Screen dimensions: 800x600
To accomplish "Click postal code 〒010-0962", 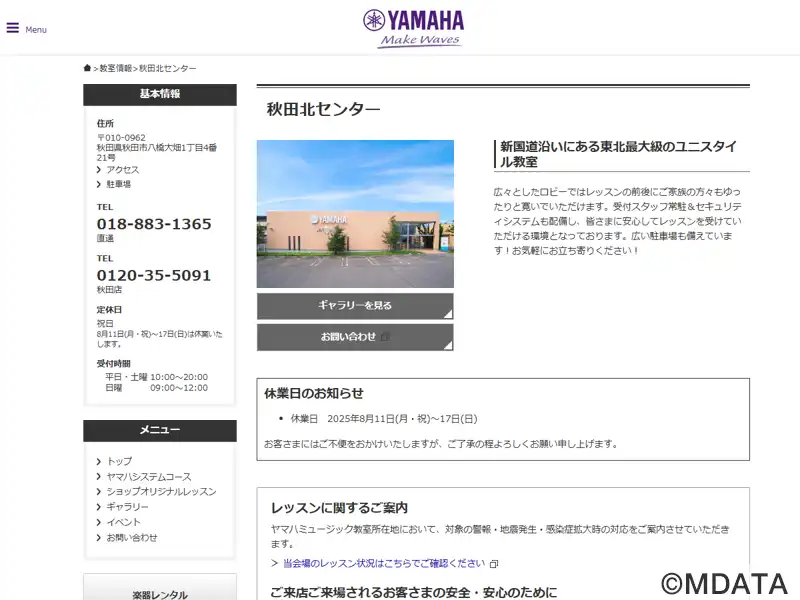I will [121, 138].
